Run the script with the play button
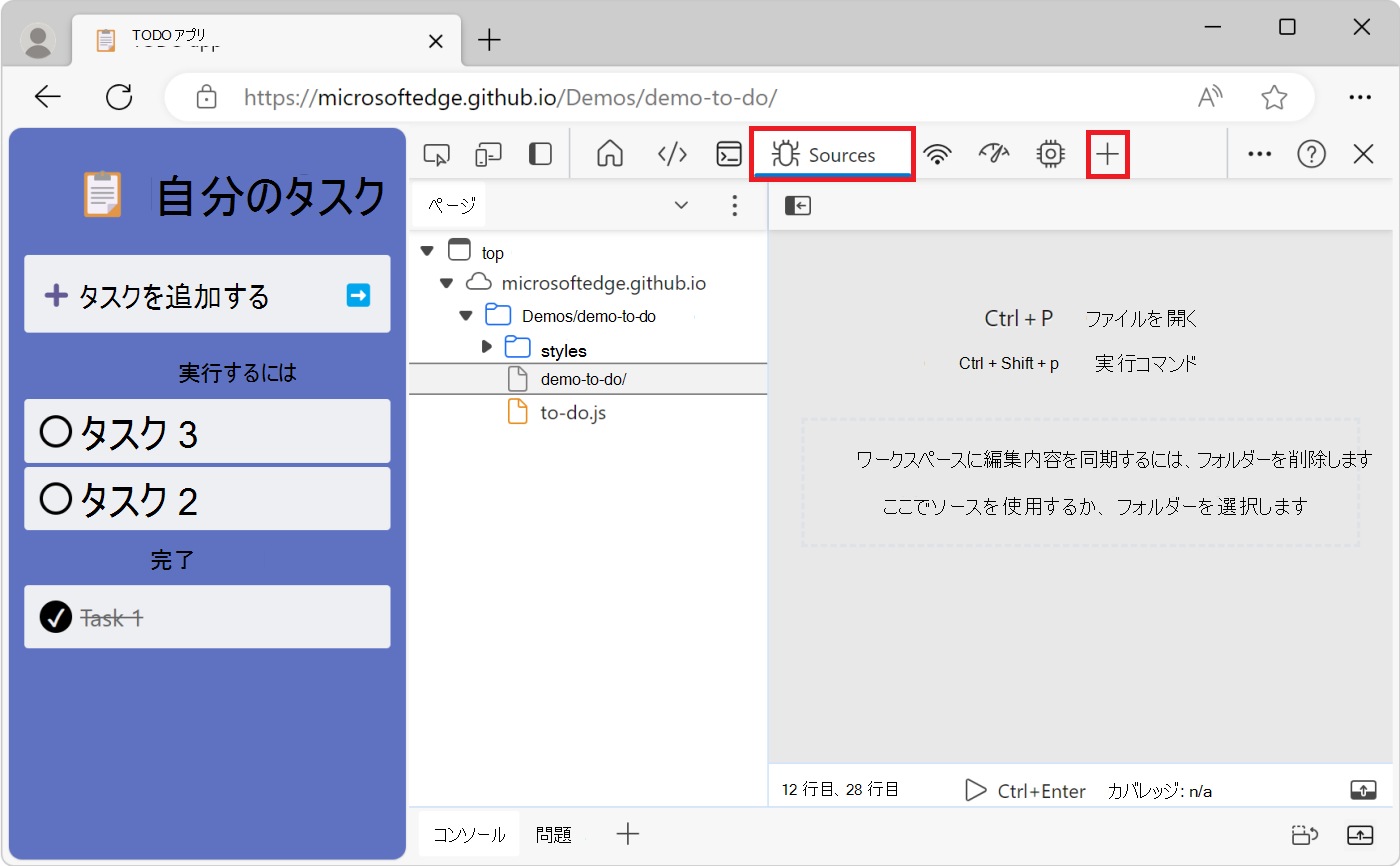 point(976,790)
